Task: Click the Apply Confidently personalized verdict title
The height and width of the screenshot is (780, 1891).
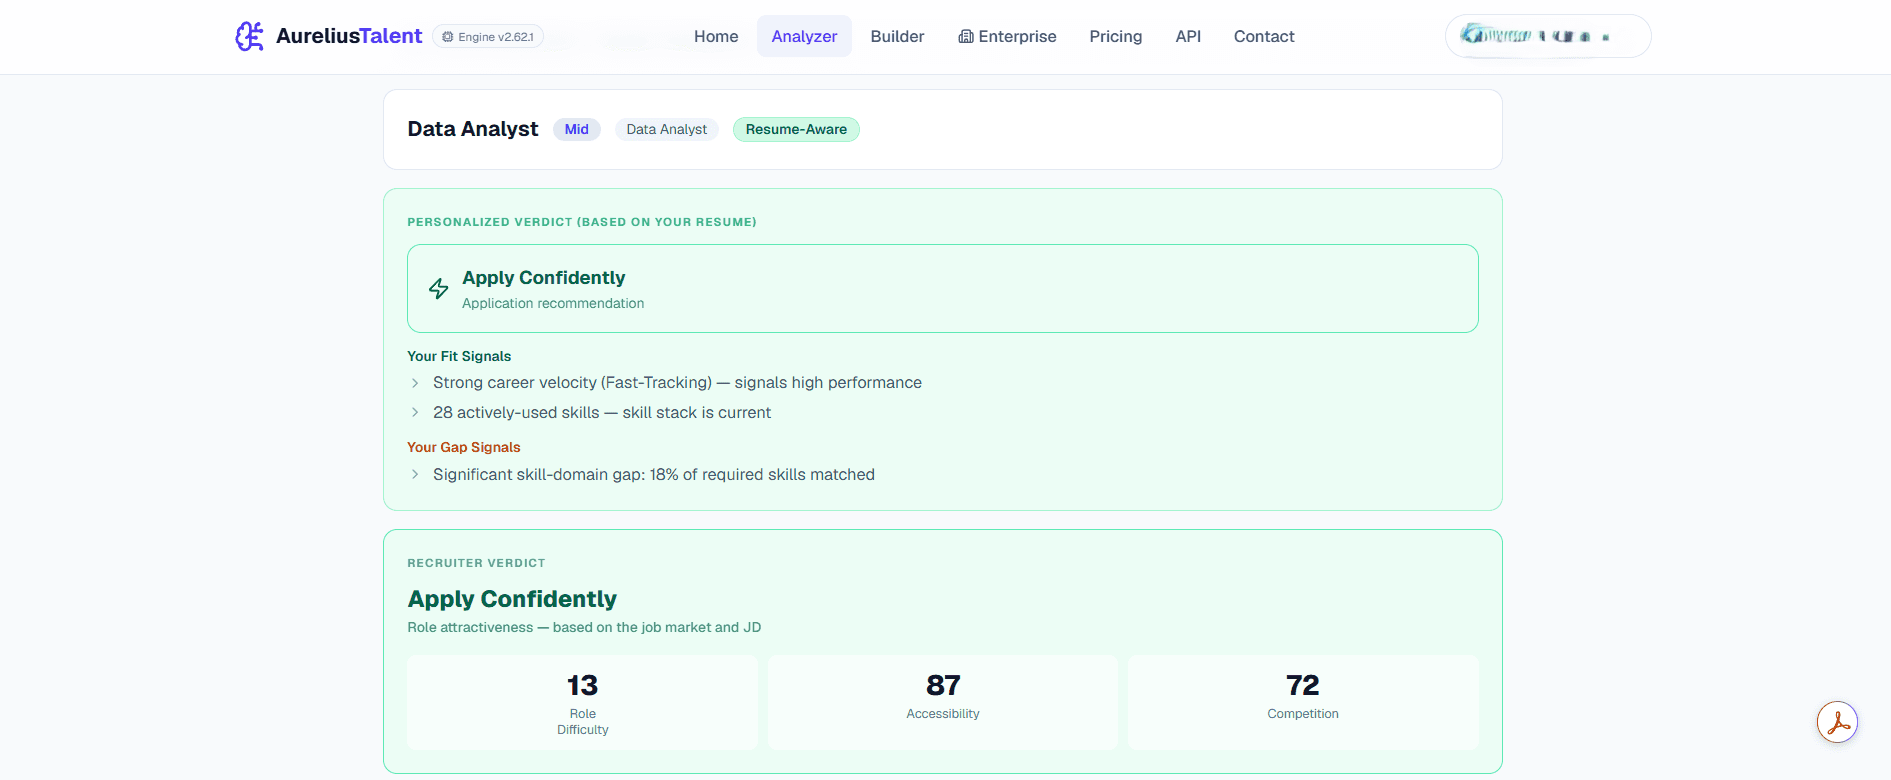Action: 543,278
